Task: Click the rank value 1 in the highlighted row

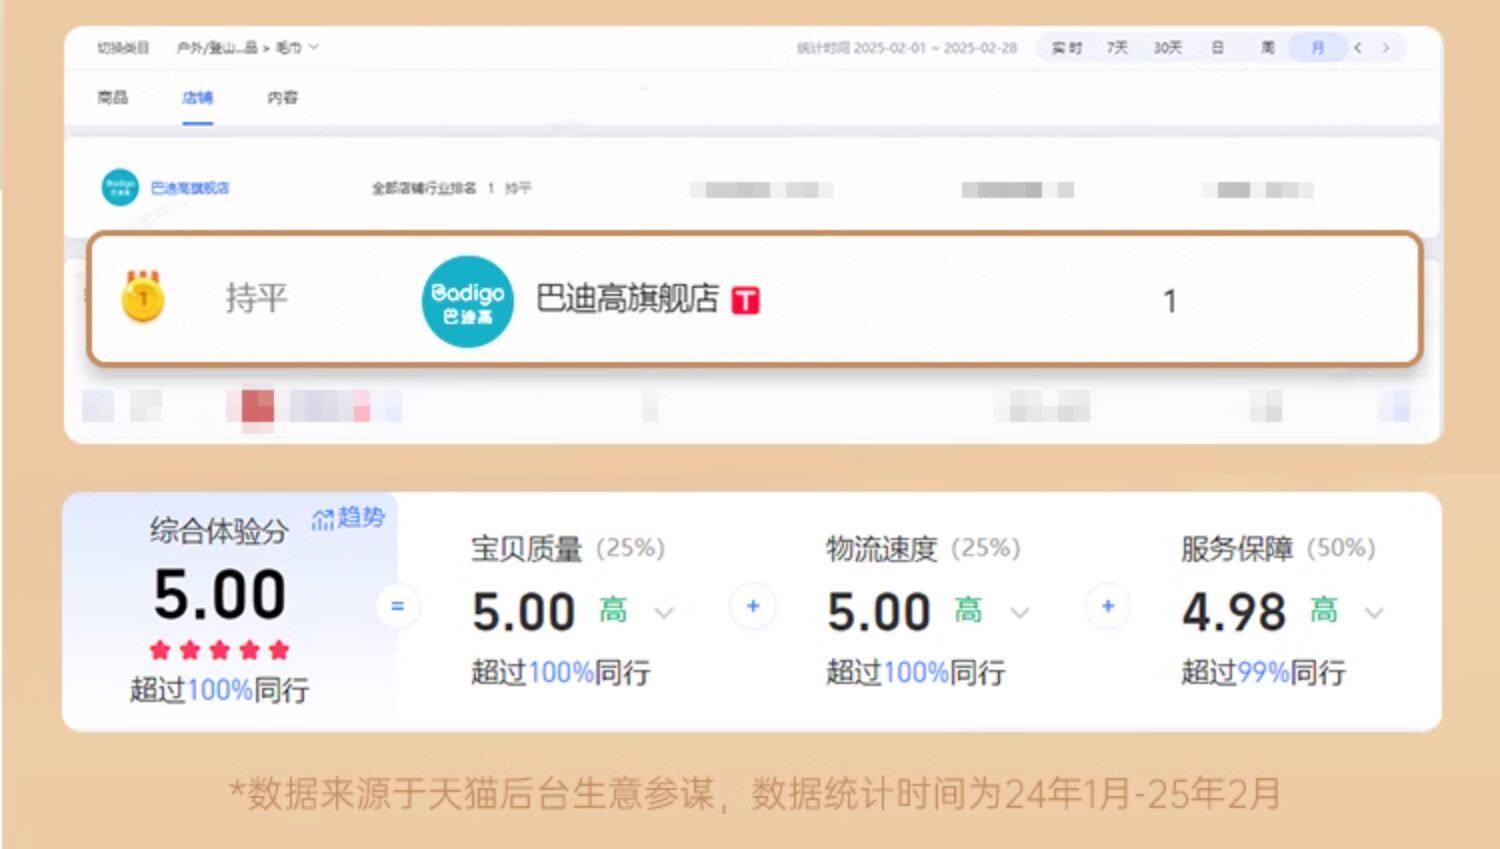Action: tap(1169, 301)
